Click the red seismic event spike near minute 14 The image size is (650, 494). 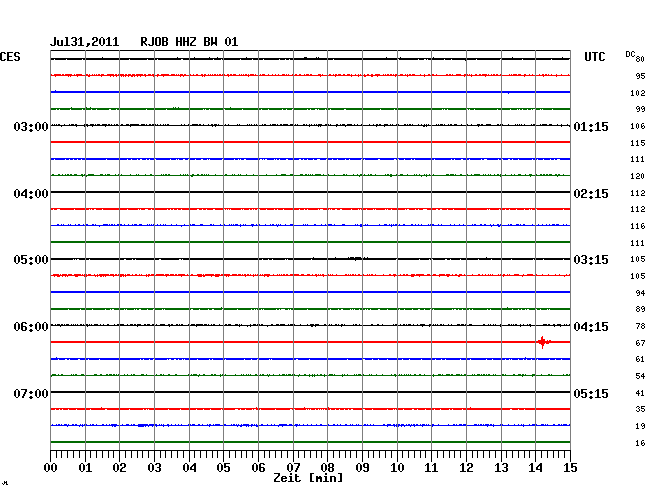tap(543, 342)
